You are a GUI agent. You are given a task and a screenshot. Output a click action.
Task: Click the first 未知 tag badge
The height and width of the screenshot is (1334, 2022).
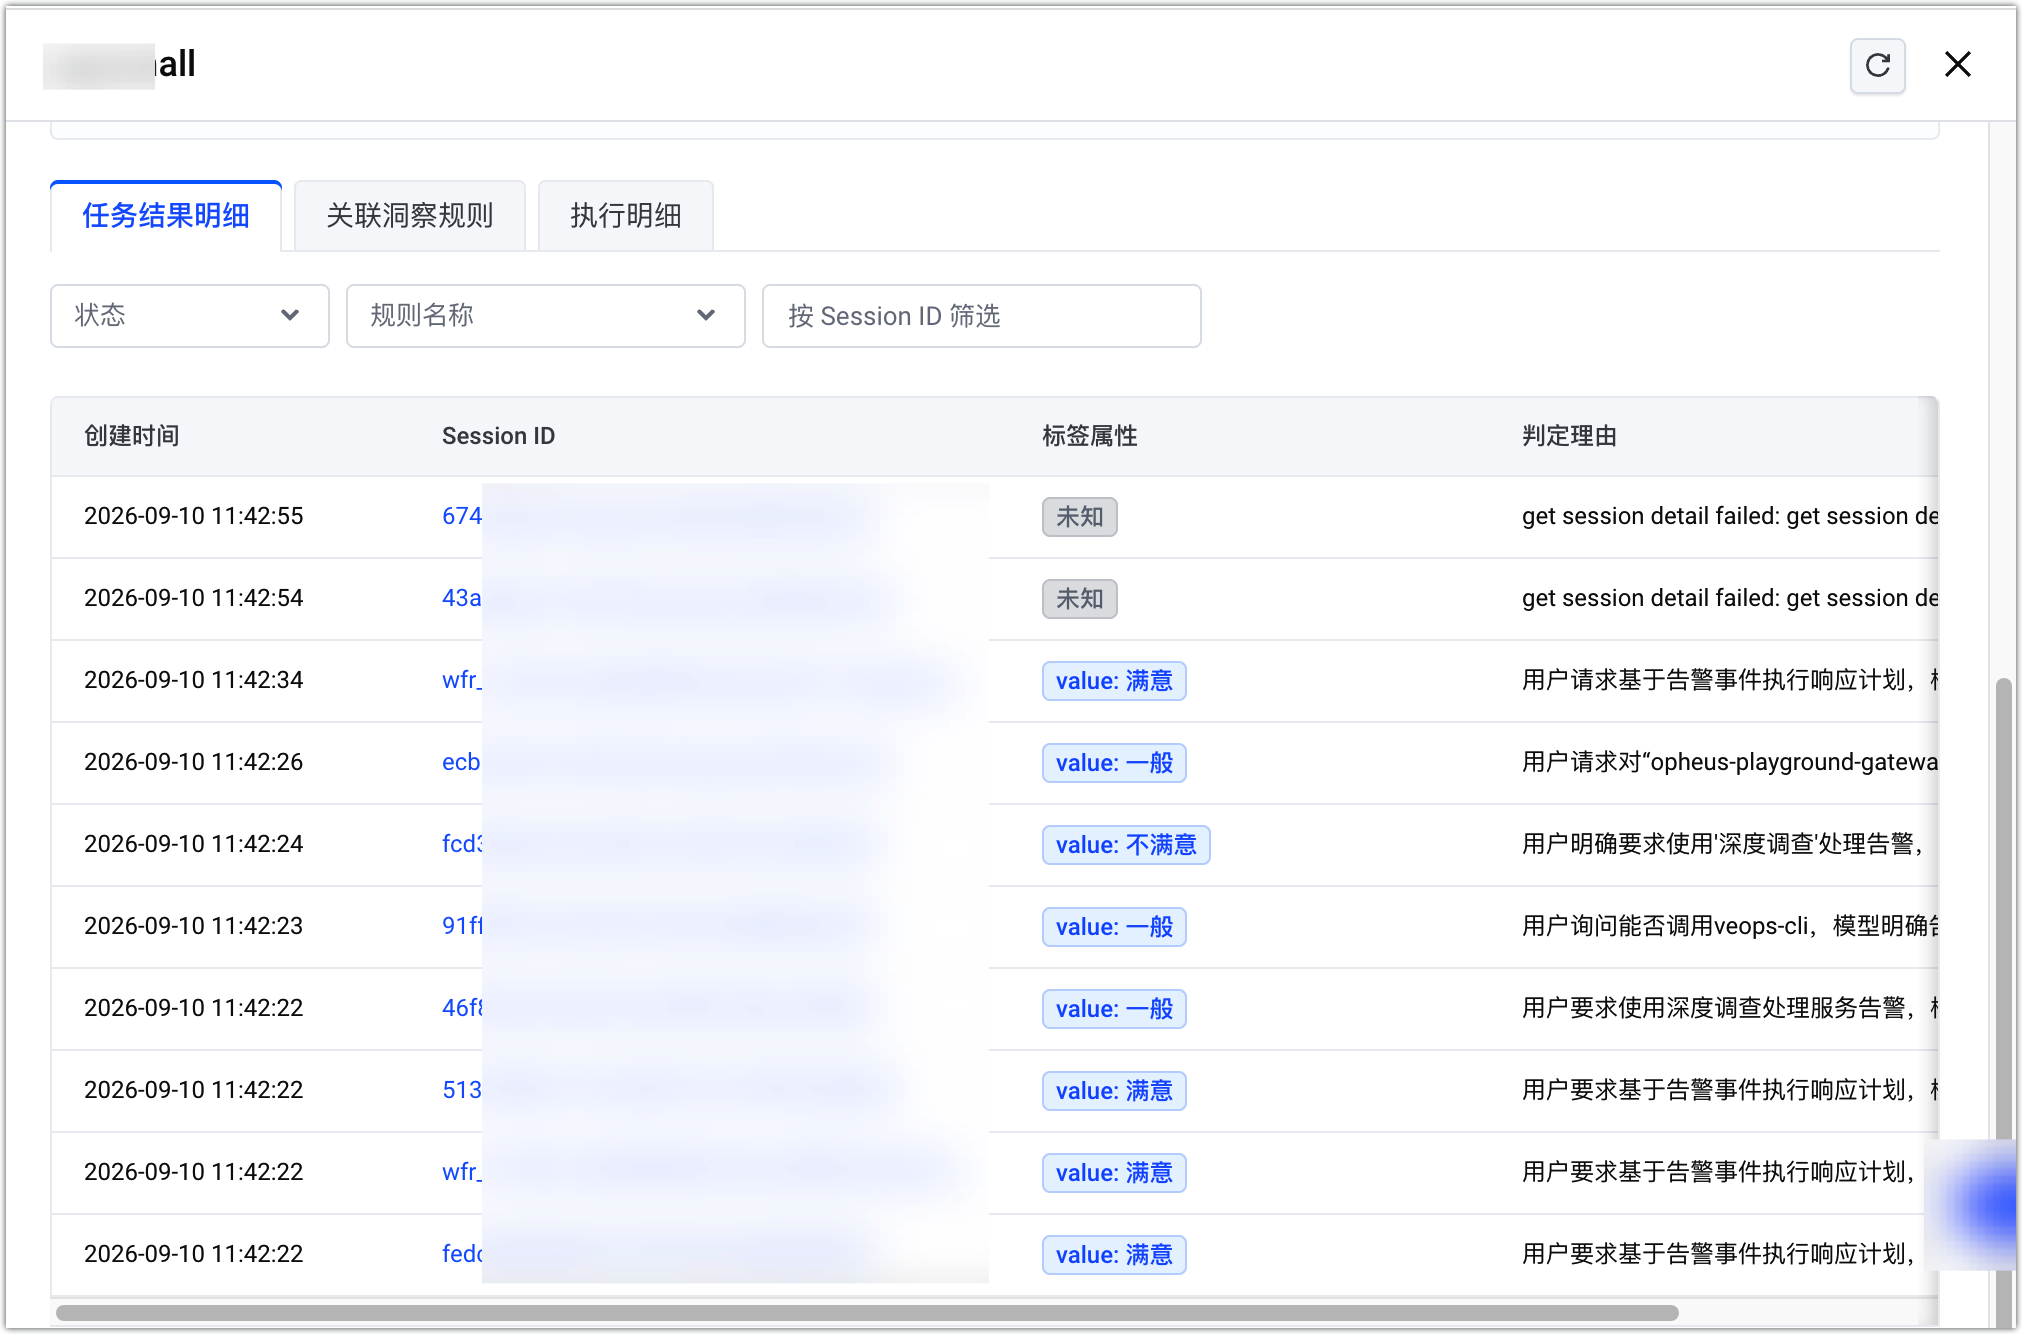tap(1080, 517)
